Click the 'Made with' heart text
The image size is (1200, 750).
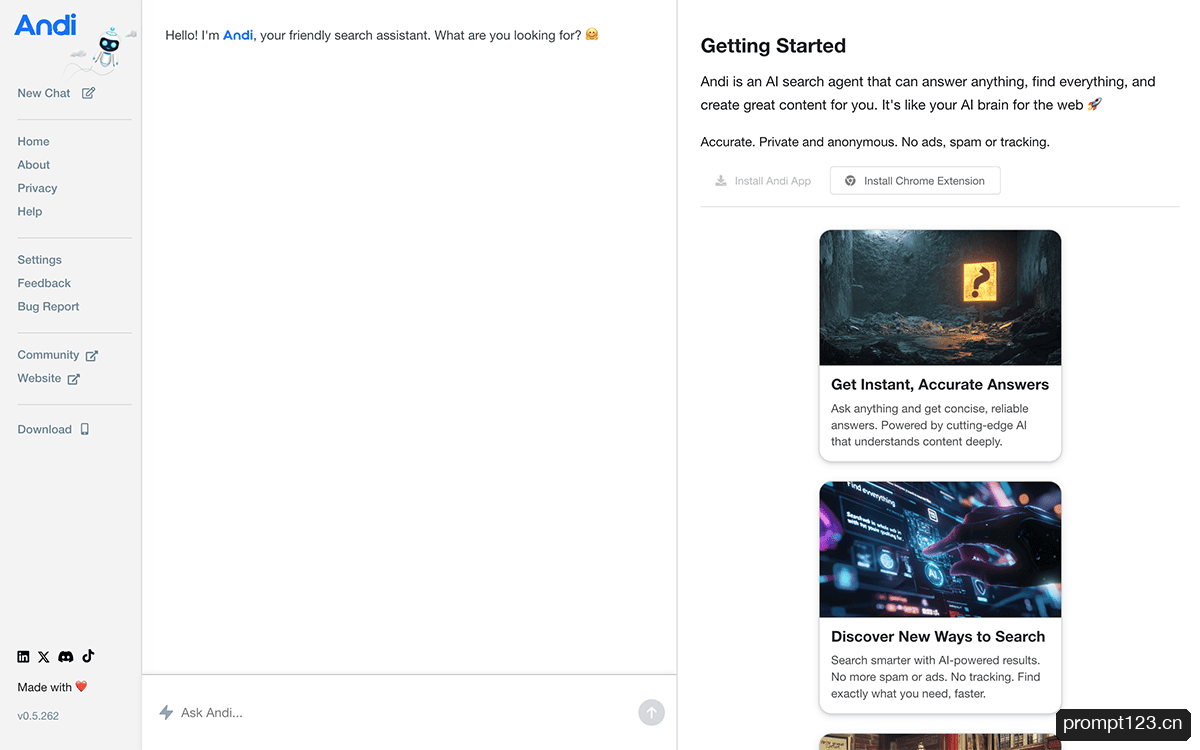tap(53, 687)
